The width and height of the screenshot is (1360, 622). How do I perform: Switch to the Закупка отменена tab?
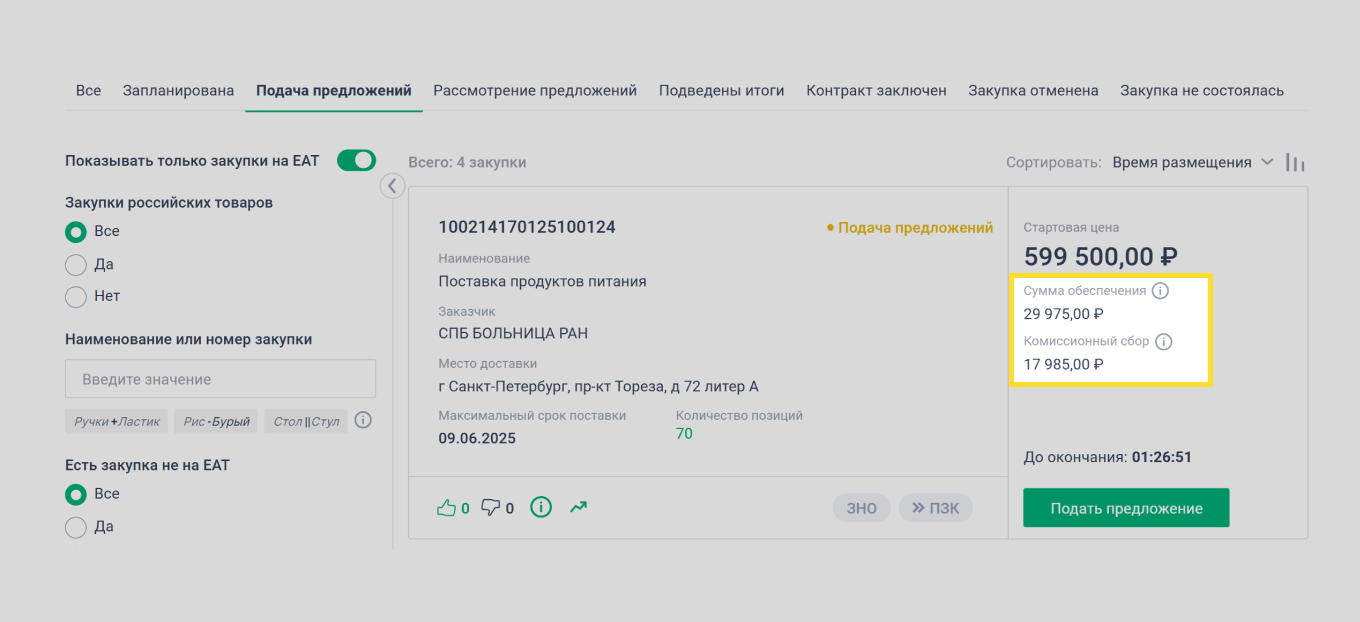(1033, 90)
